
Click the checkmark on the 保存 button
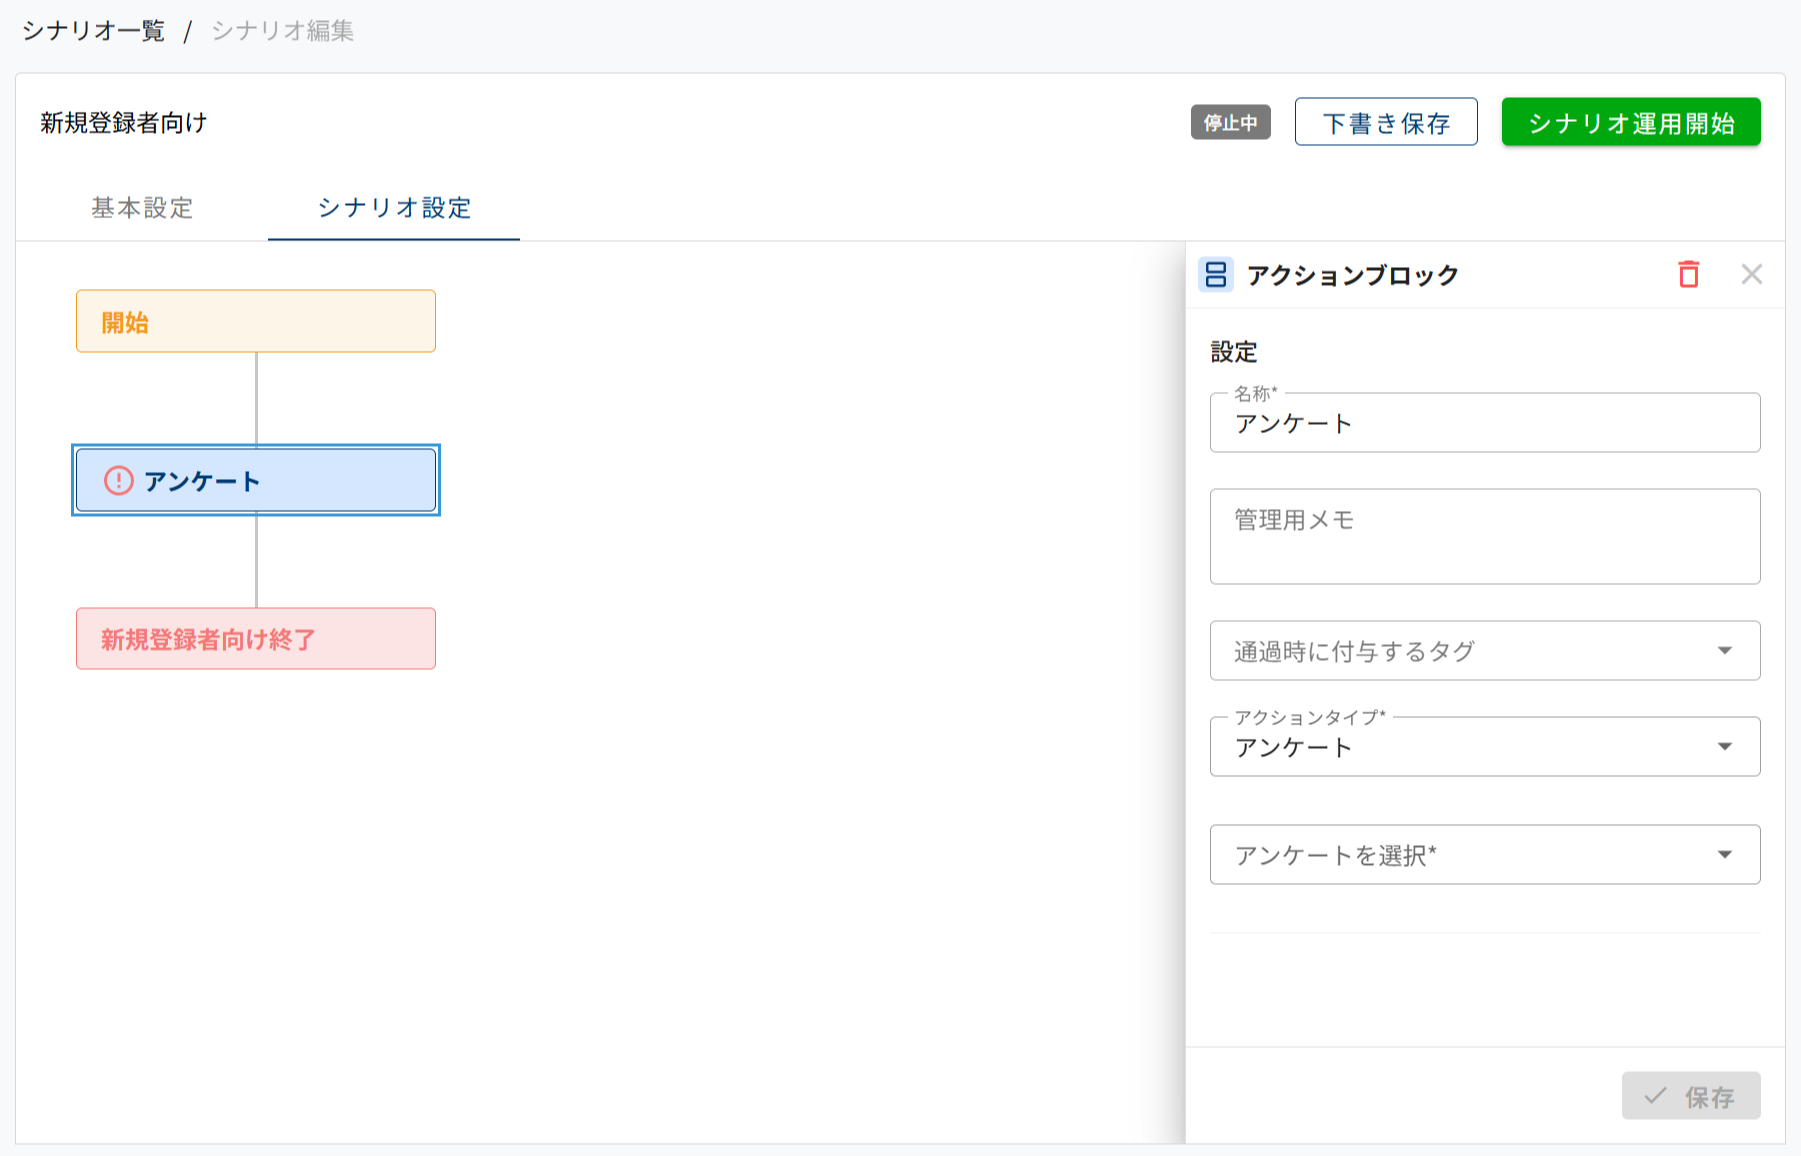pos(1655,1096)
